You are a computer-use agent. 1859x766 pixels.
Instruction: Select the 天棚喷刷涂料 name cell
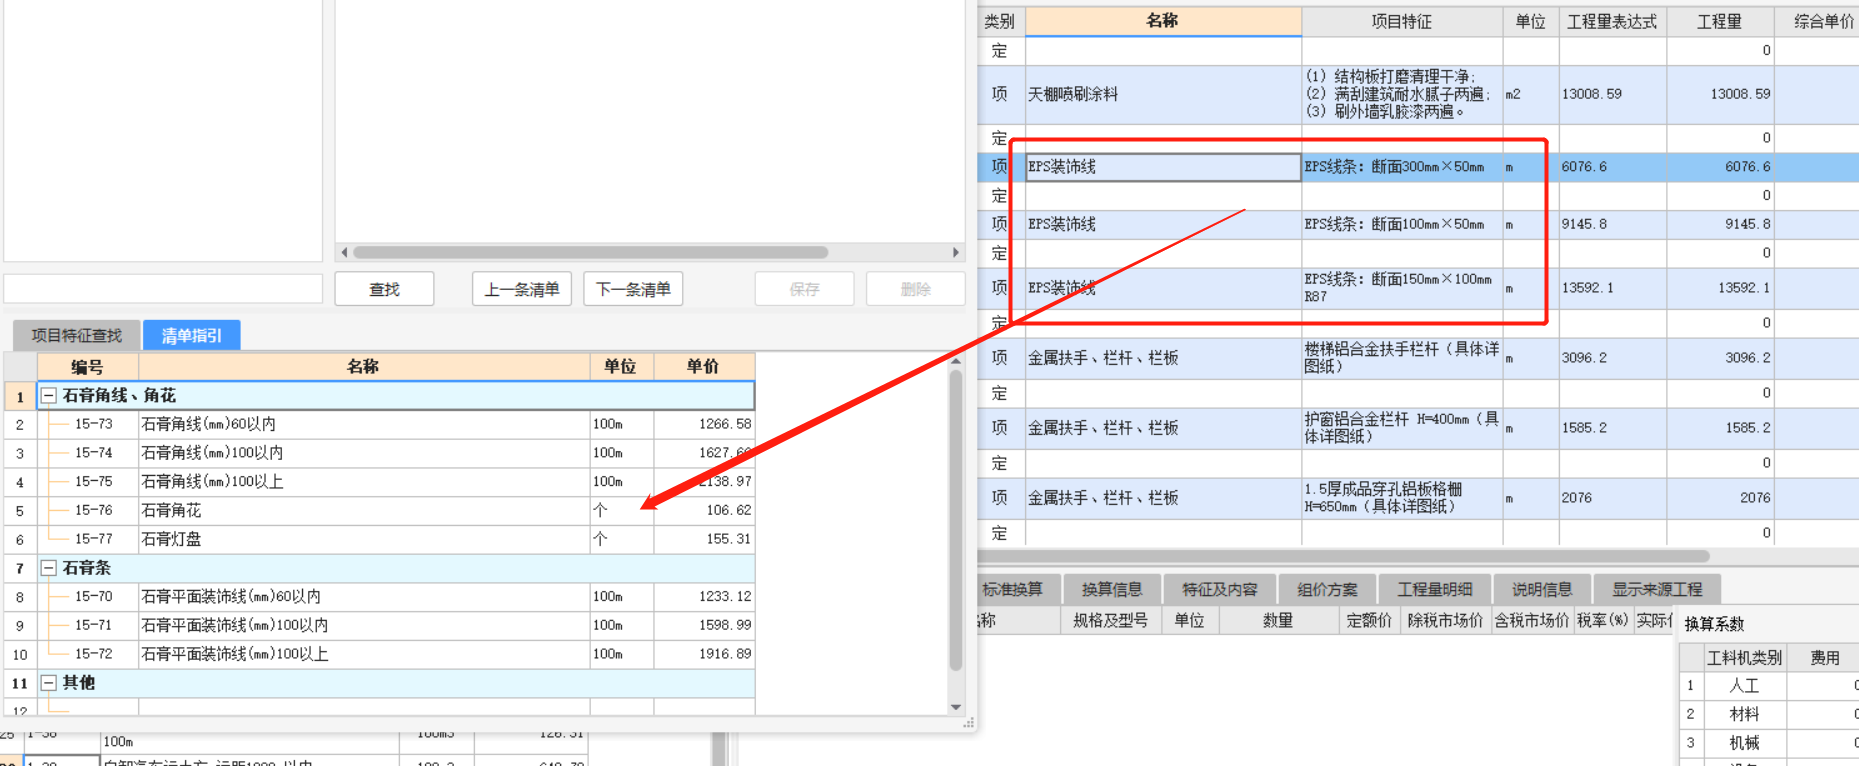tap(1163, 94)
